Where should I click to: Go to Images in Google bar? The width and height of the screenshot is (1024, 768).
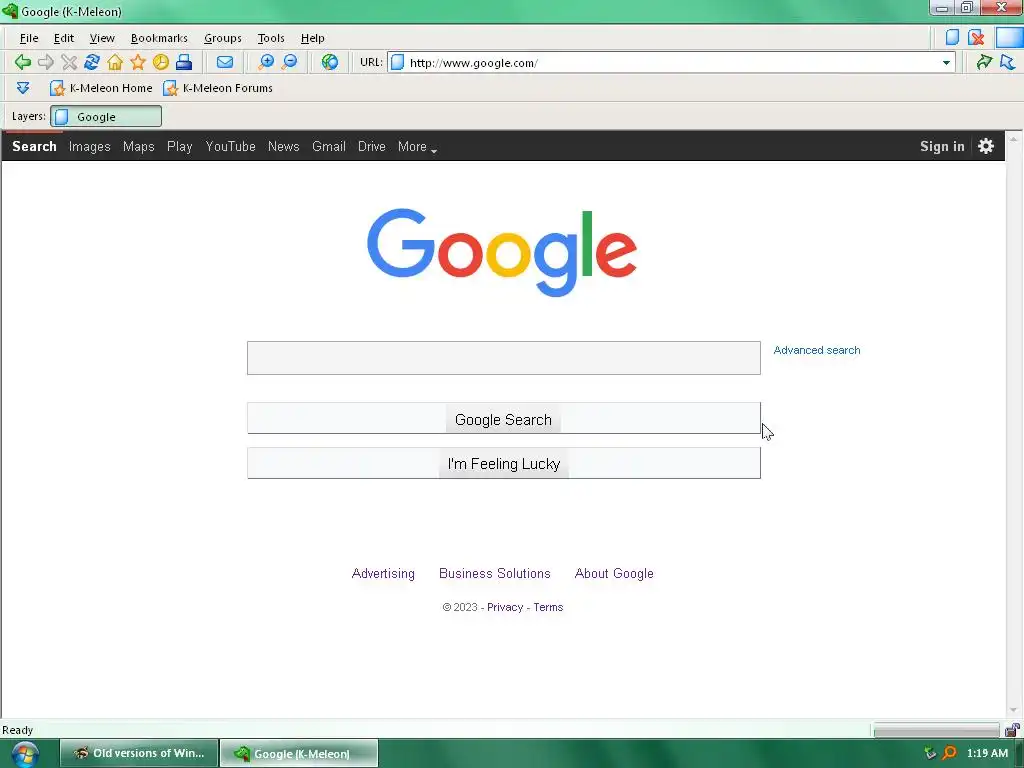[89, 146]
